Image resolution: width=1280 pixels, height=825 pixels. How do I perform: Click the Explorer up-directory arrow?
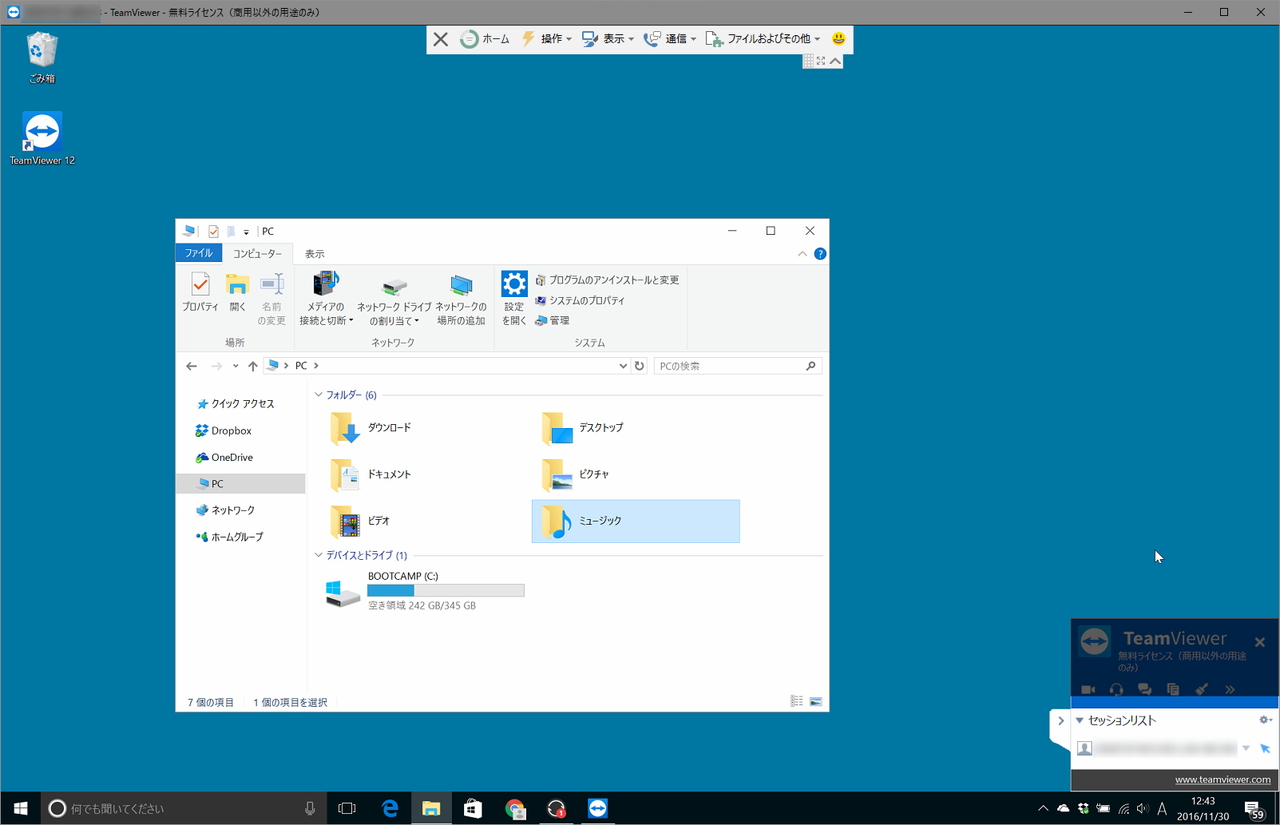(x=253, y=366)
